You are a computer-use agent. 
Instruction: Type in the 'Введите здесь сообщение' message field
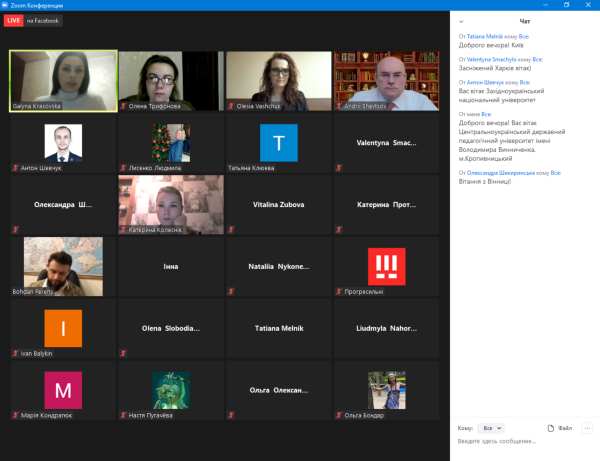pyautogui.click(x=520, y=441)
